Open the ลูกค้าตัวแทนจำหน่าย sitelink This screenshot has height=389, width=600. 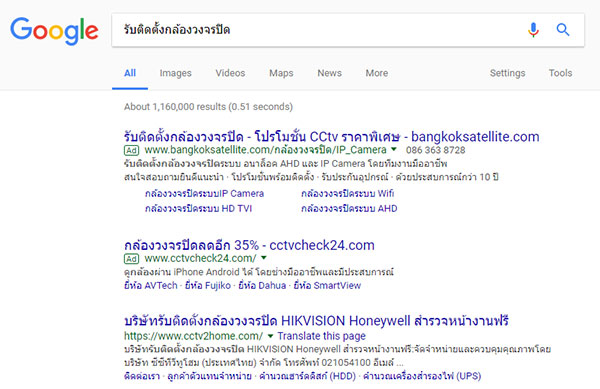tap(209, 376)
